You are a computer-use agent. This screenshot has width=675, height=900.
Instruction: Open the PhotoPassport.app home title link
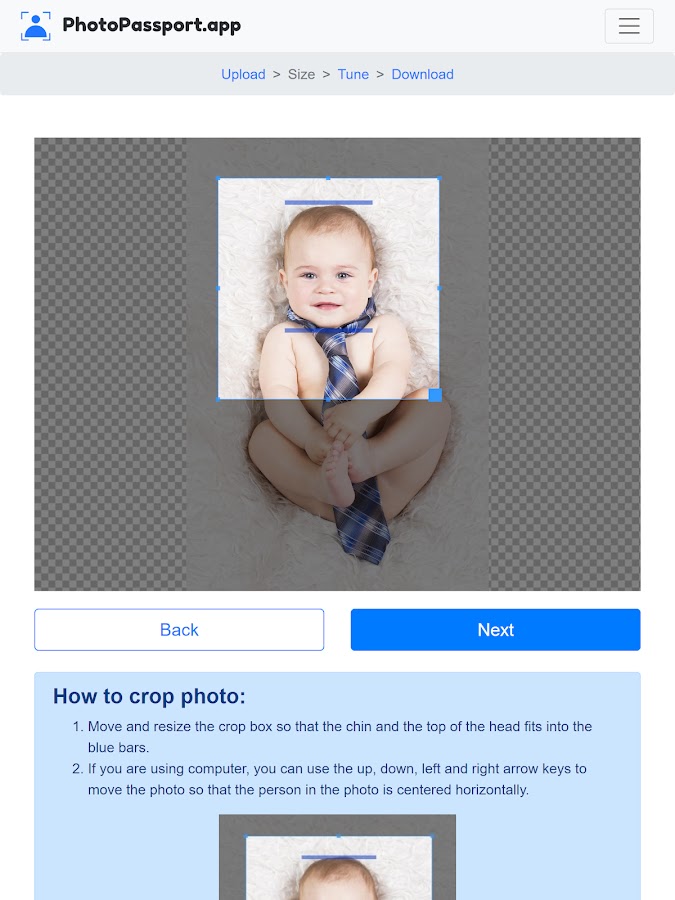(x=152, y=25)
